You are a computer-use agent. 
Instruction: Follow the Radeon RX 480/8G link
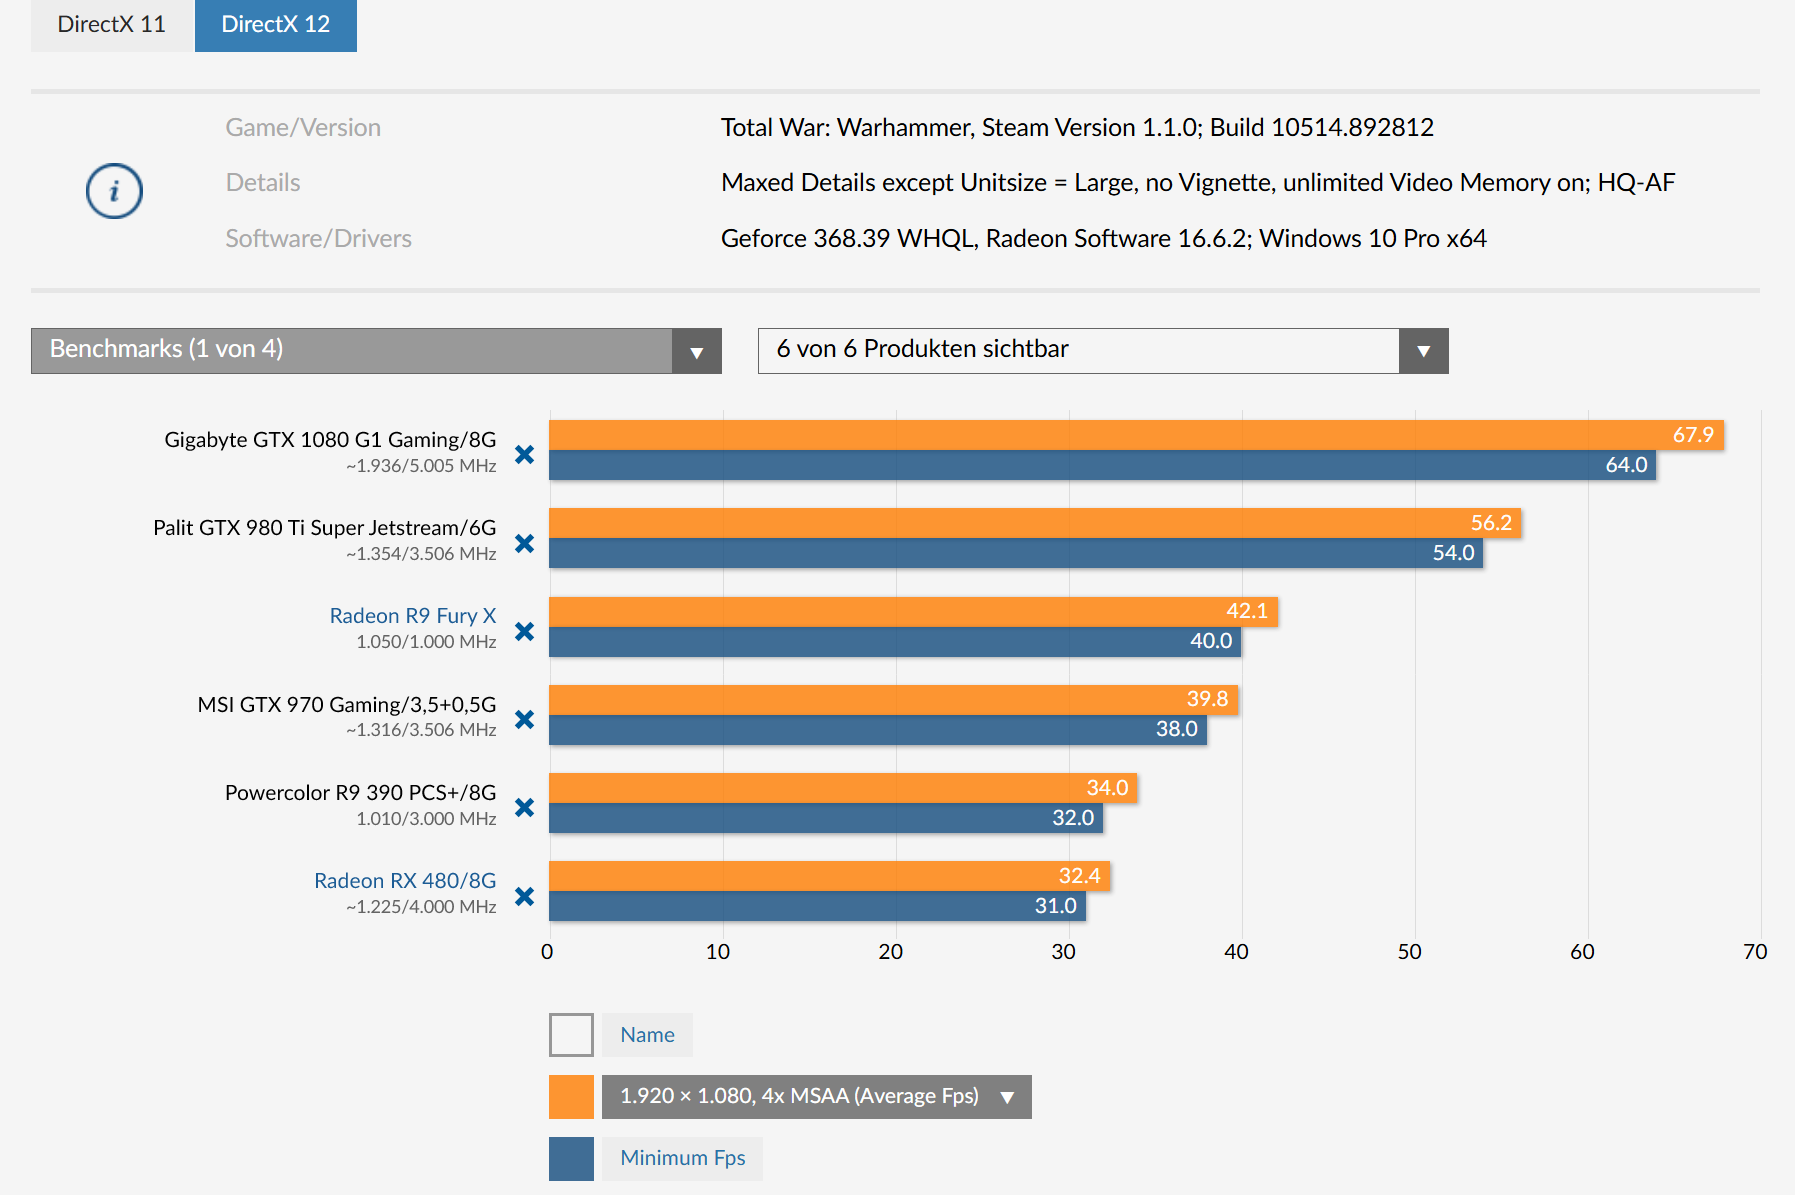[404, 881]
